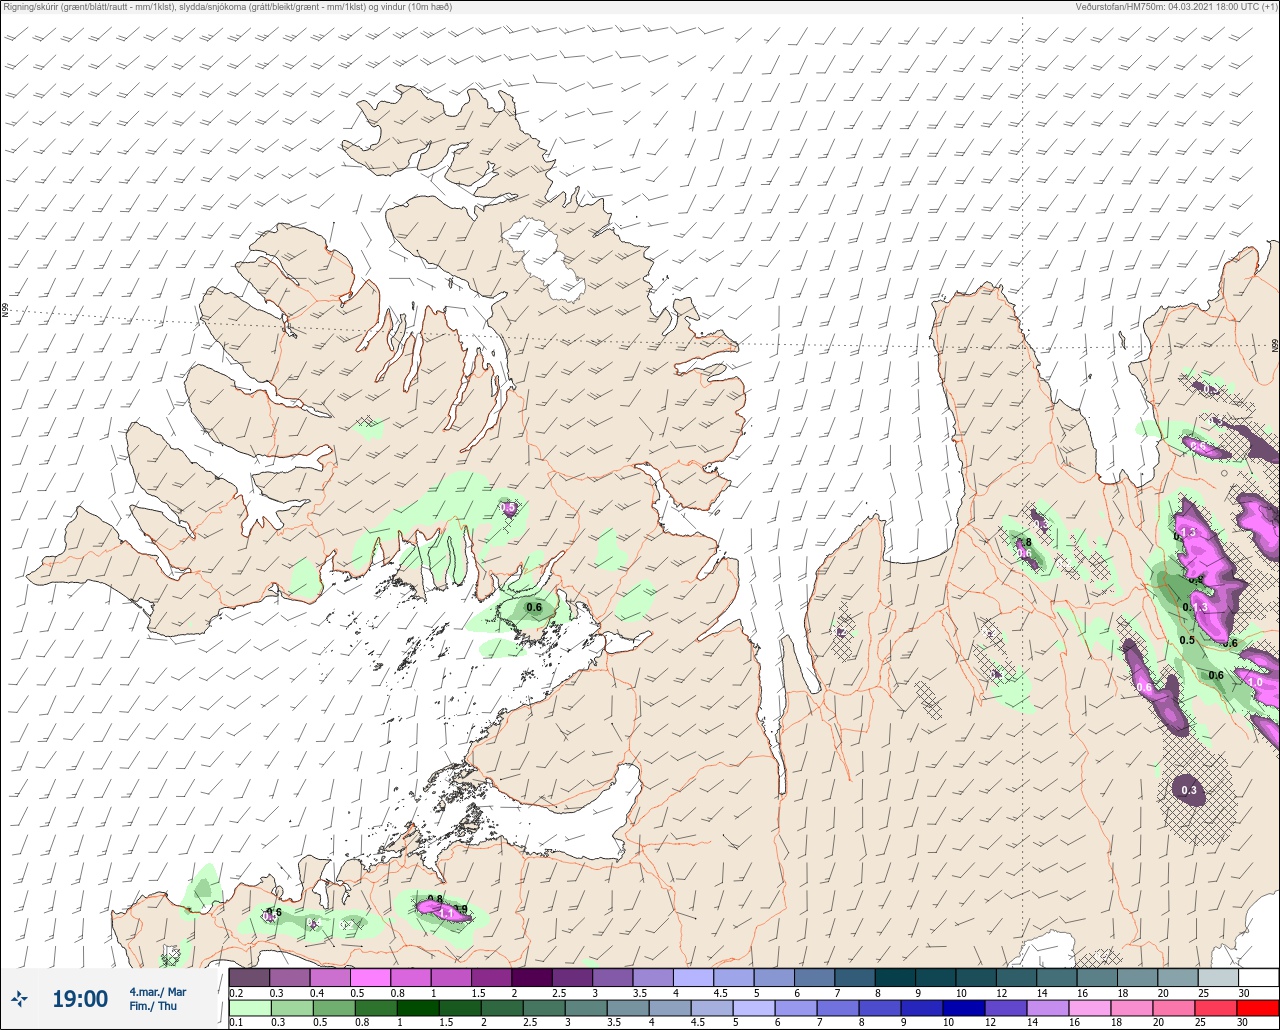Screen dimensions: 1280x1030
Task: Click the left-edge N99 latitude label
Action: coord(5,311)
